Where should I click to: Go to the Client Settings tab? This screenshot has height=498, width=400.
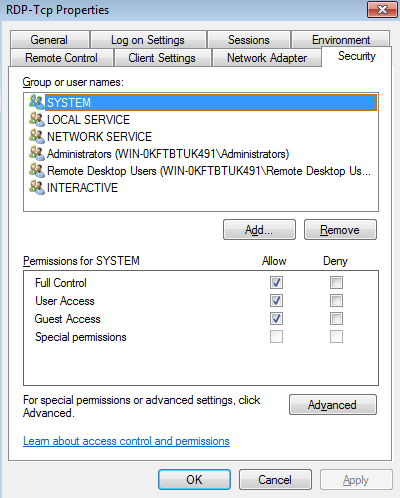pyautogui.click(x=162, y=58)
